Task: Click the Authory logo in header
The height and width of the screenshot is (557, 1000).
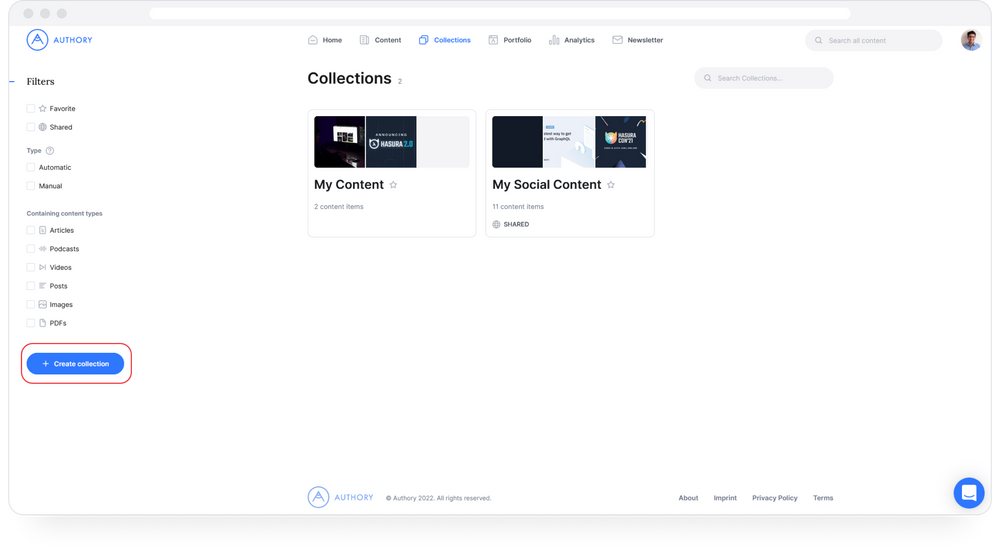Action: (59, 40)
